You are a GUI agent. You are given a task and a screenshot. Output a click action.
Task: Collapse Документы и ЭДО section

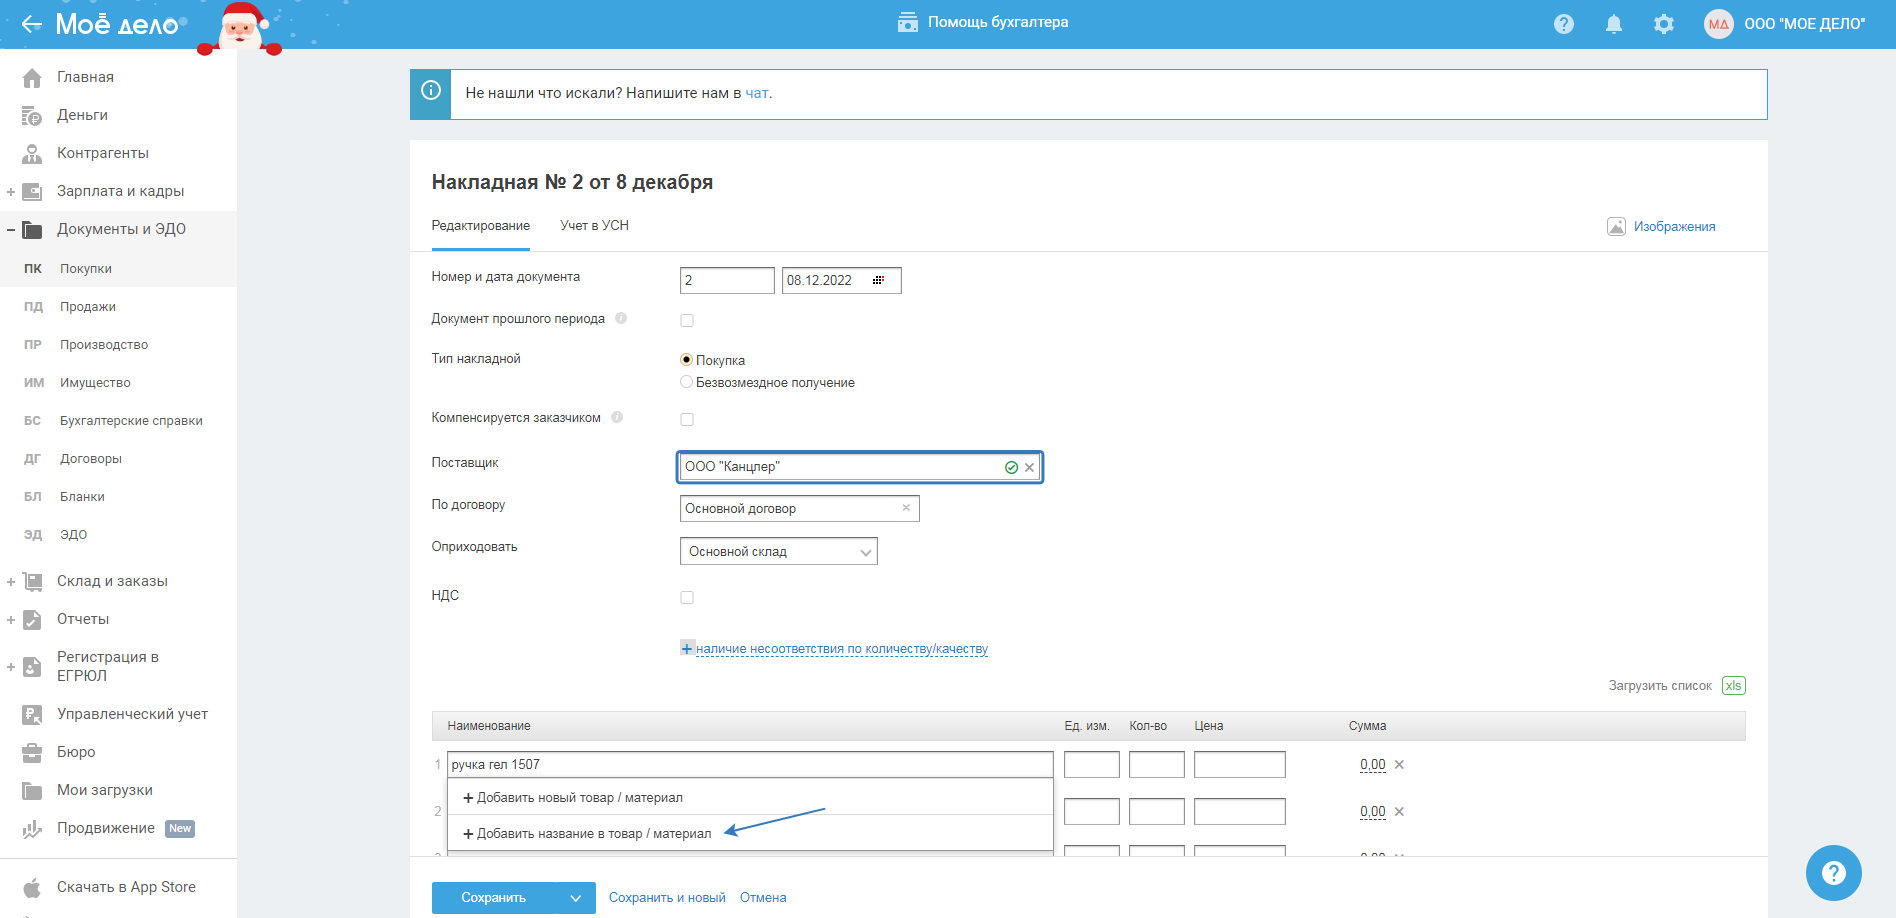(x=11, y=230)
